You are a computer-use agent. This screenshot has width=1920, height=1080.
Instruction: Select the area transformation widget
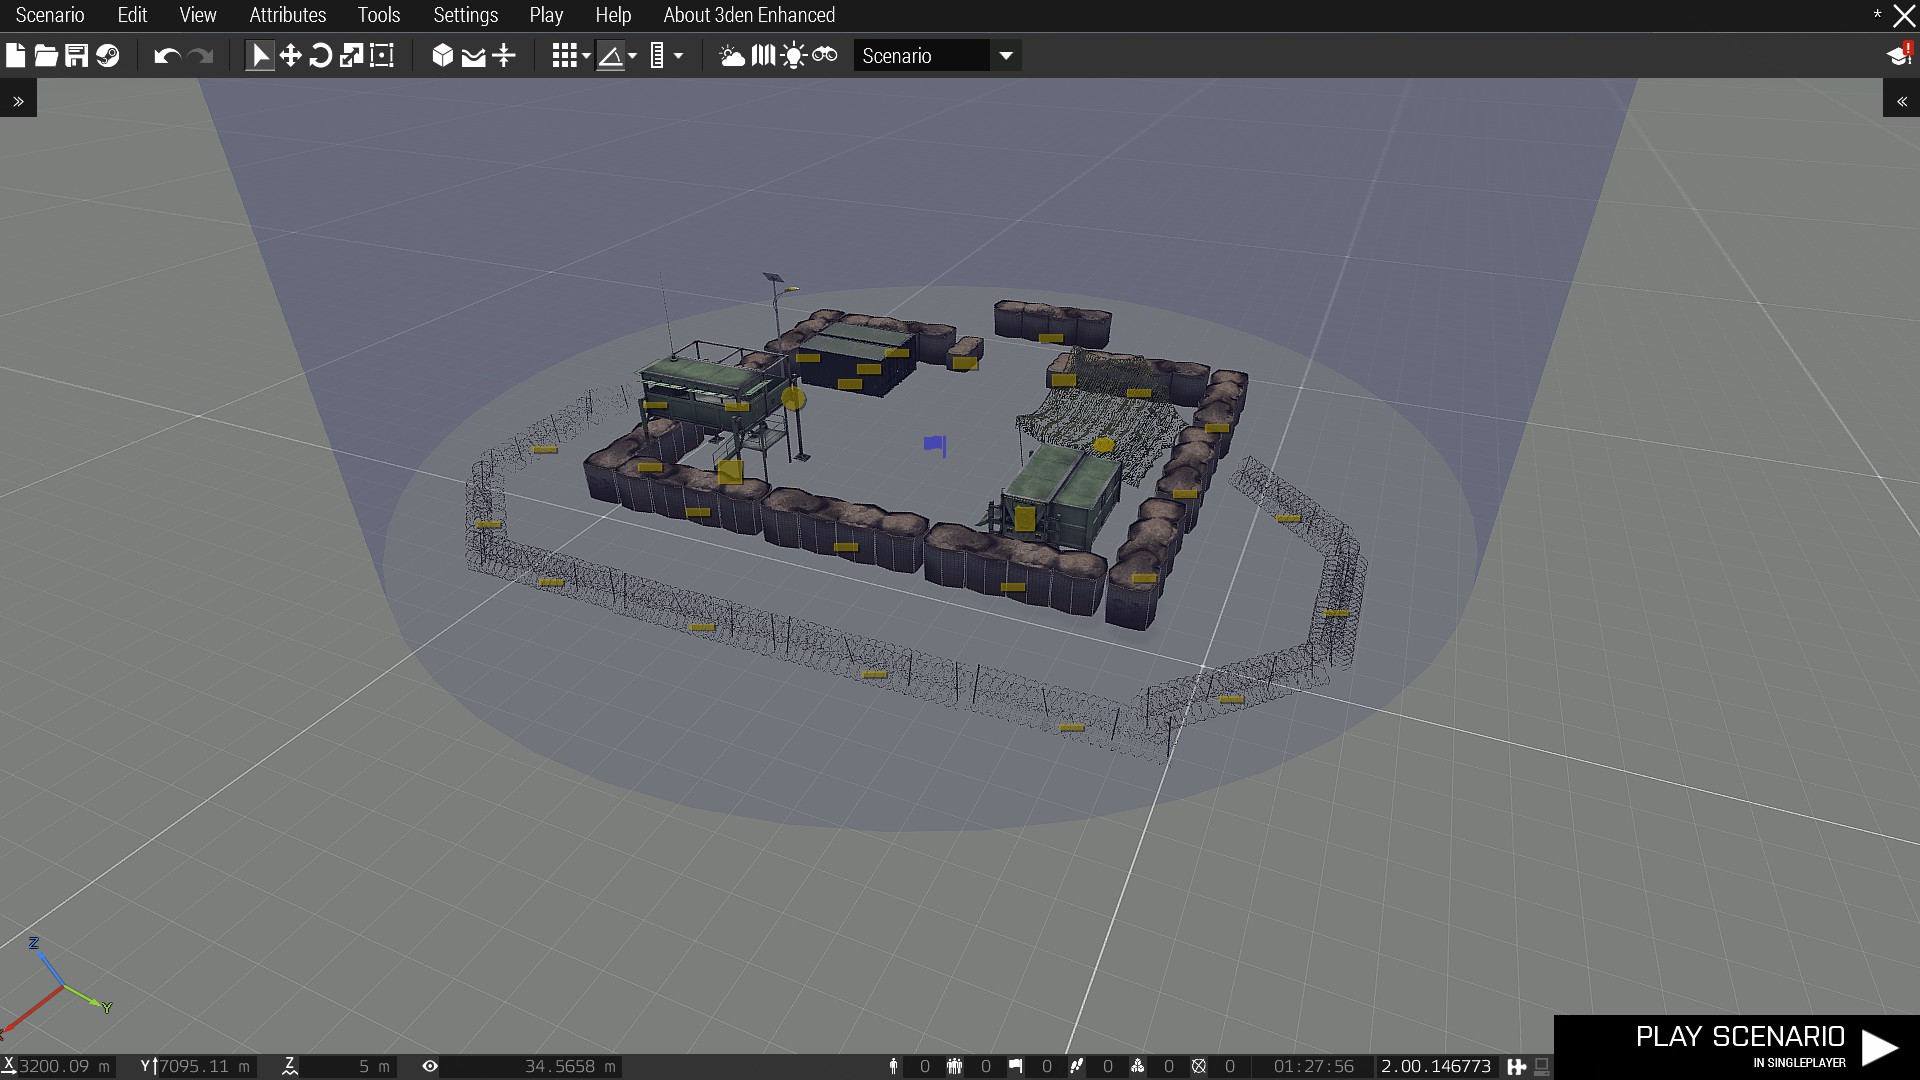[x=382, y=56]
